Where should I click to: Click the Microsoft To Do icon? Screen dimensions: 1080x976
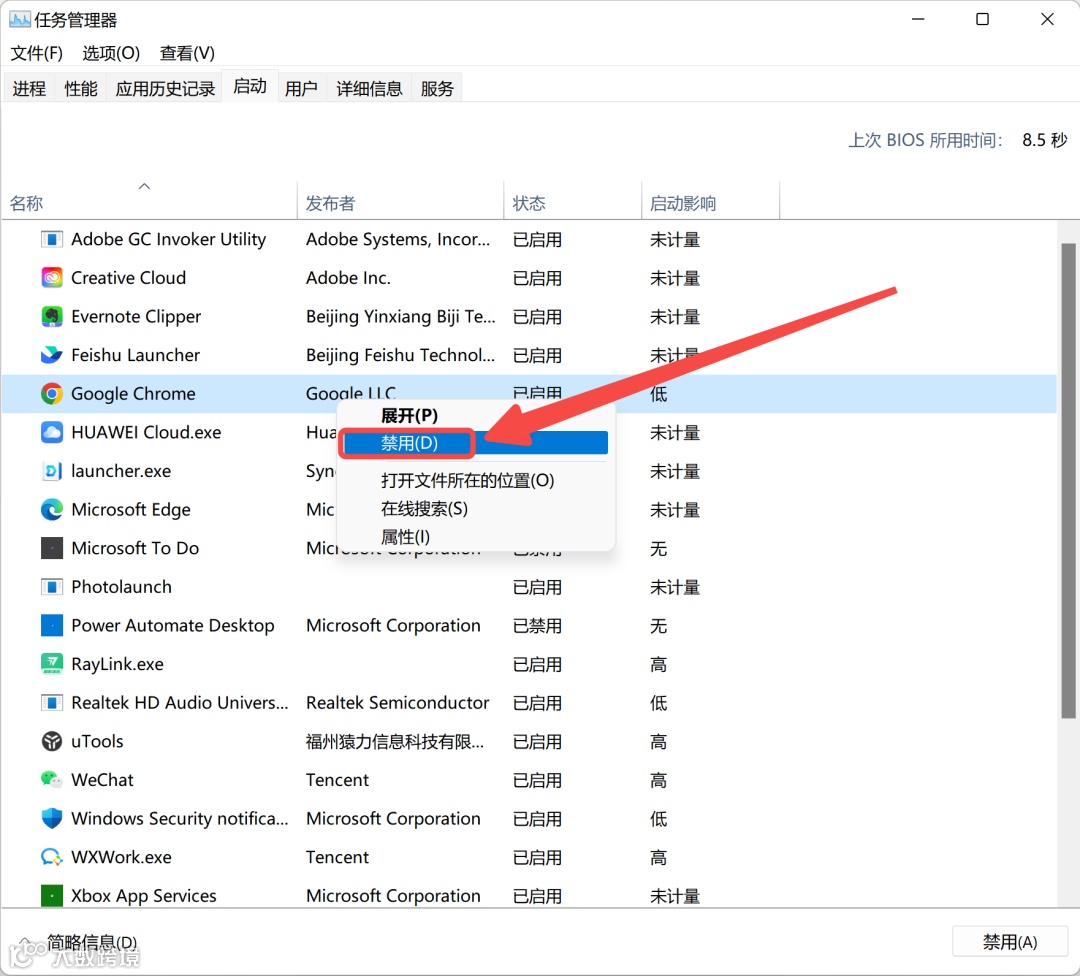tap(52, 548)
